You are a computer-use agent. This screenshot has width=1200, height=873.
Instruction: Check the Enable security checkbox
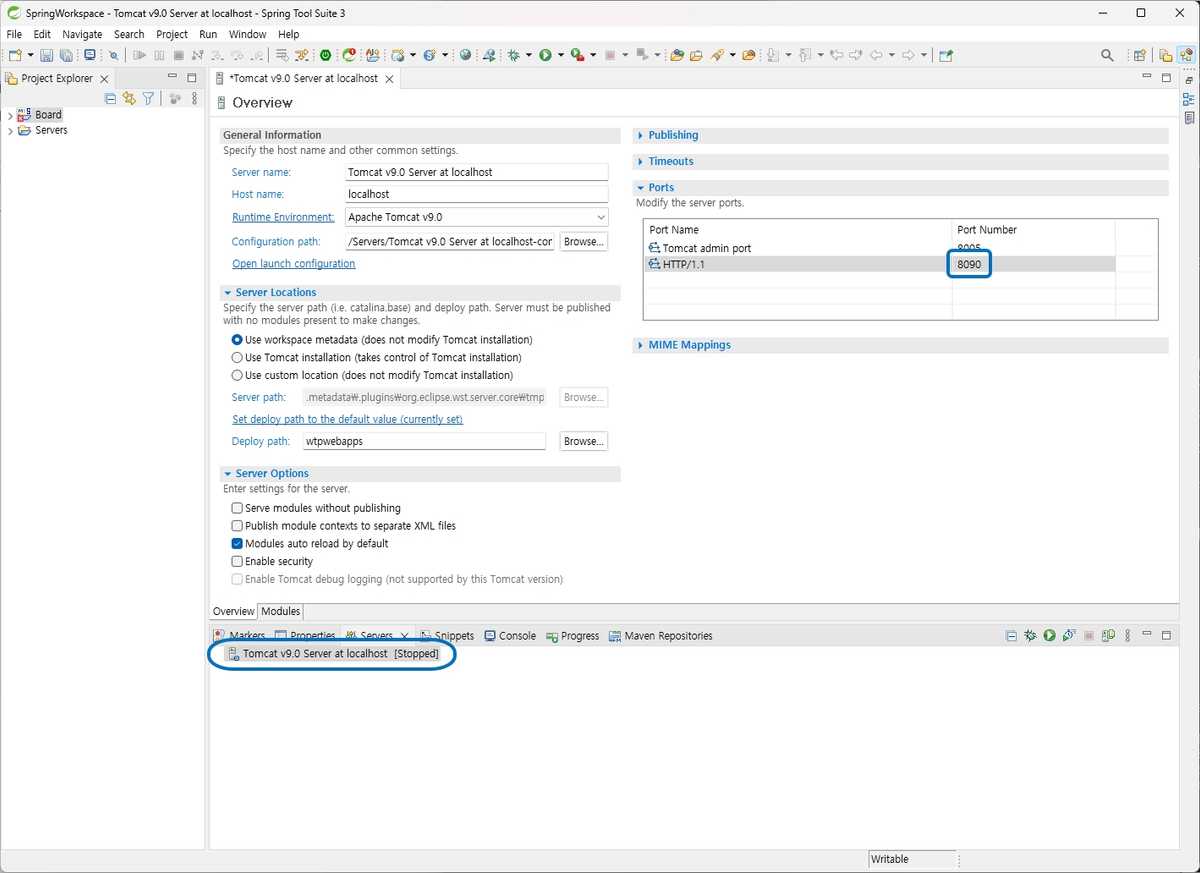click(237, 562)
